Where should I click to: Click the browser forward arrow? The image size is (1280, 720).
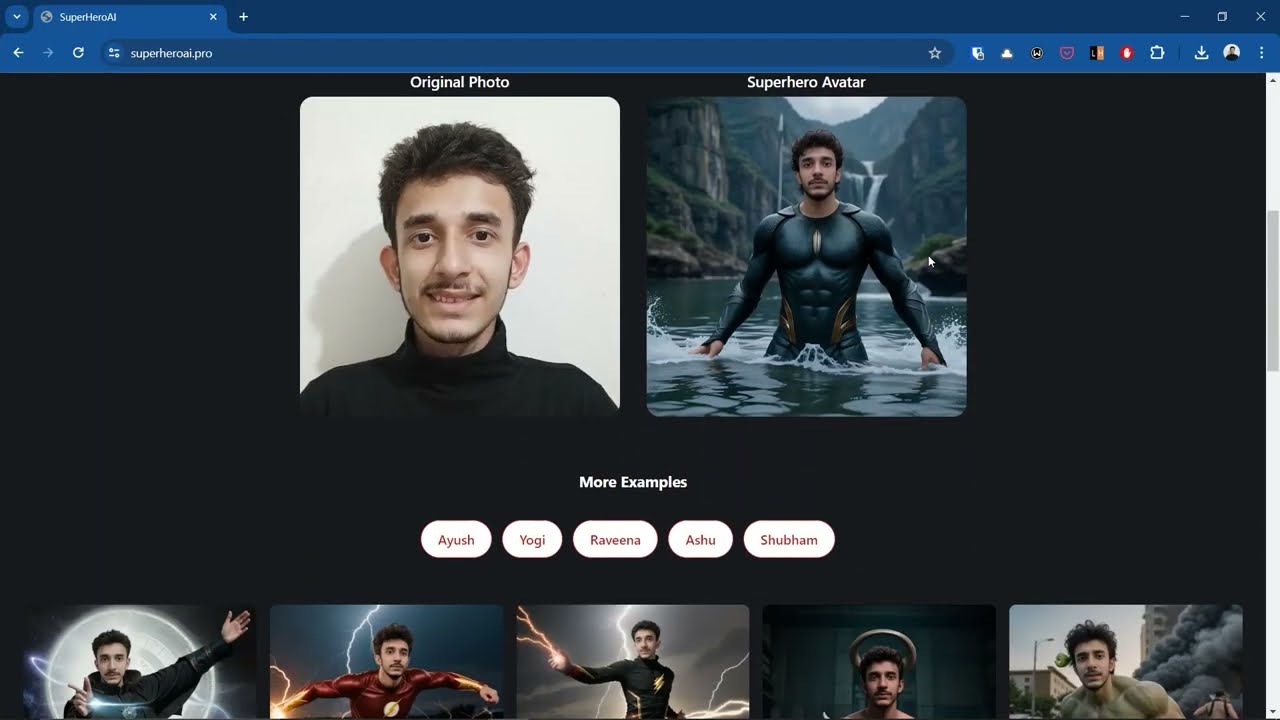tap(48, 53)
